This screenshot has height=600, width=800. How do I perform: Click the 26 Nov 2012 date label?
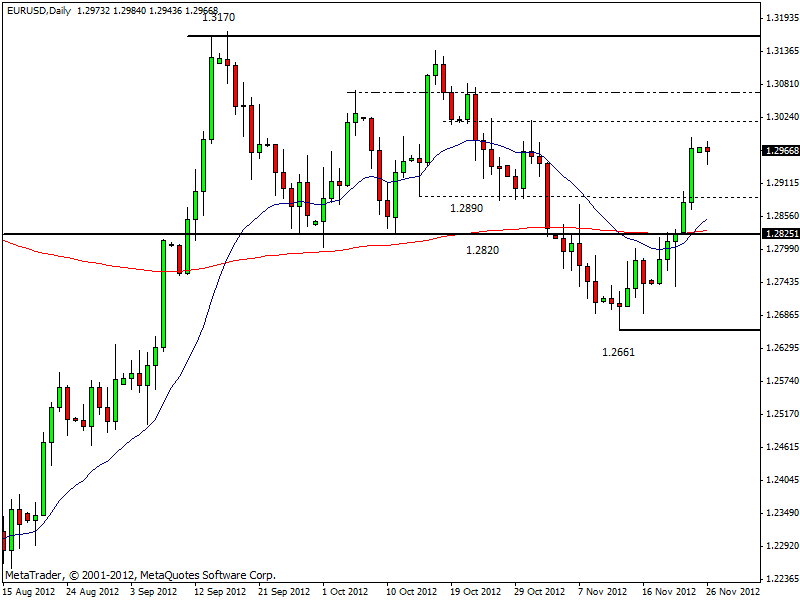point(732,591)
